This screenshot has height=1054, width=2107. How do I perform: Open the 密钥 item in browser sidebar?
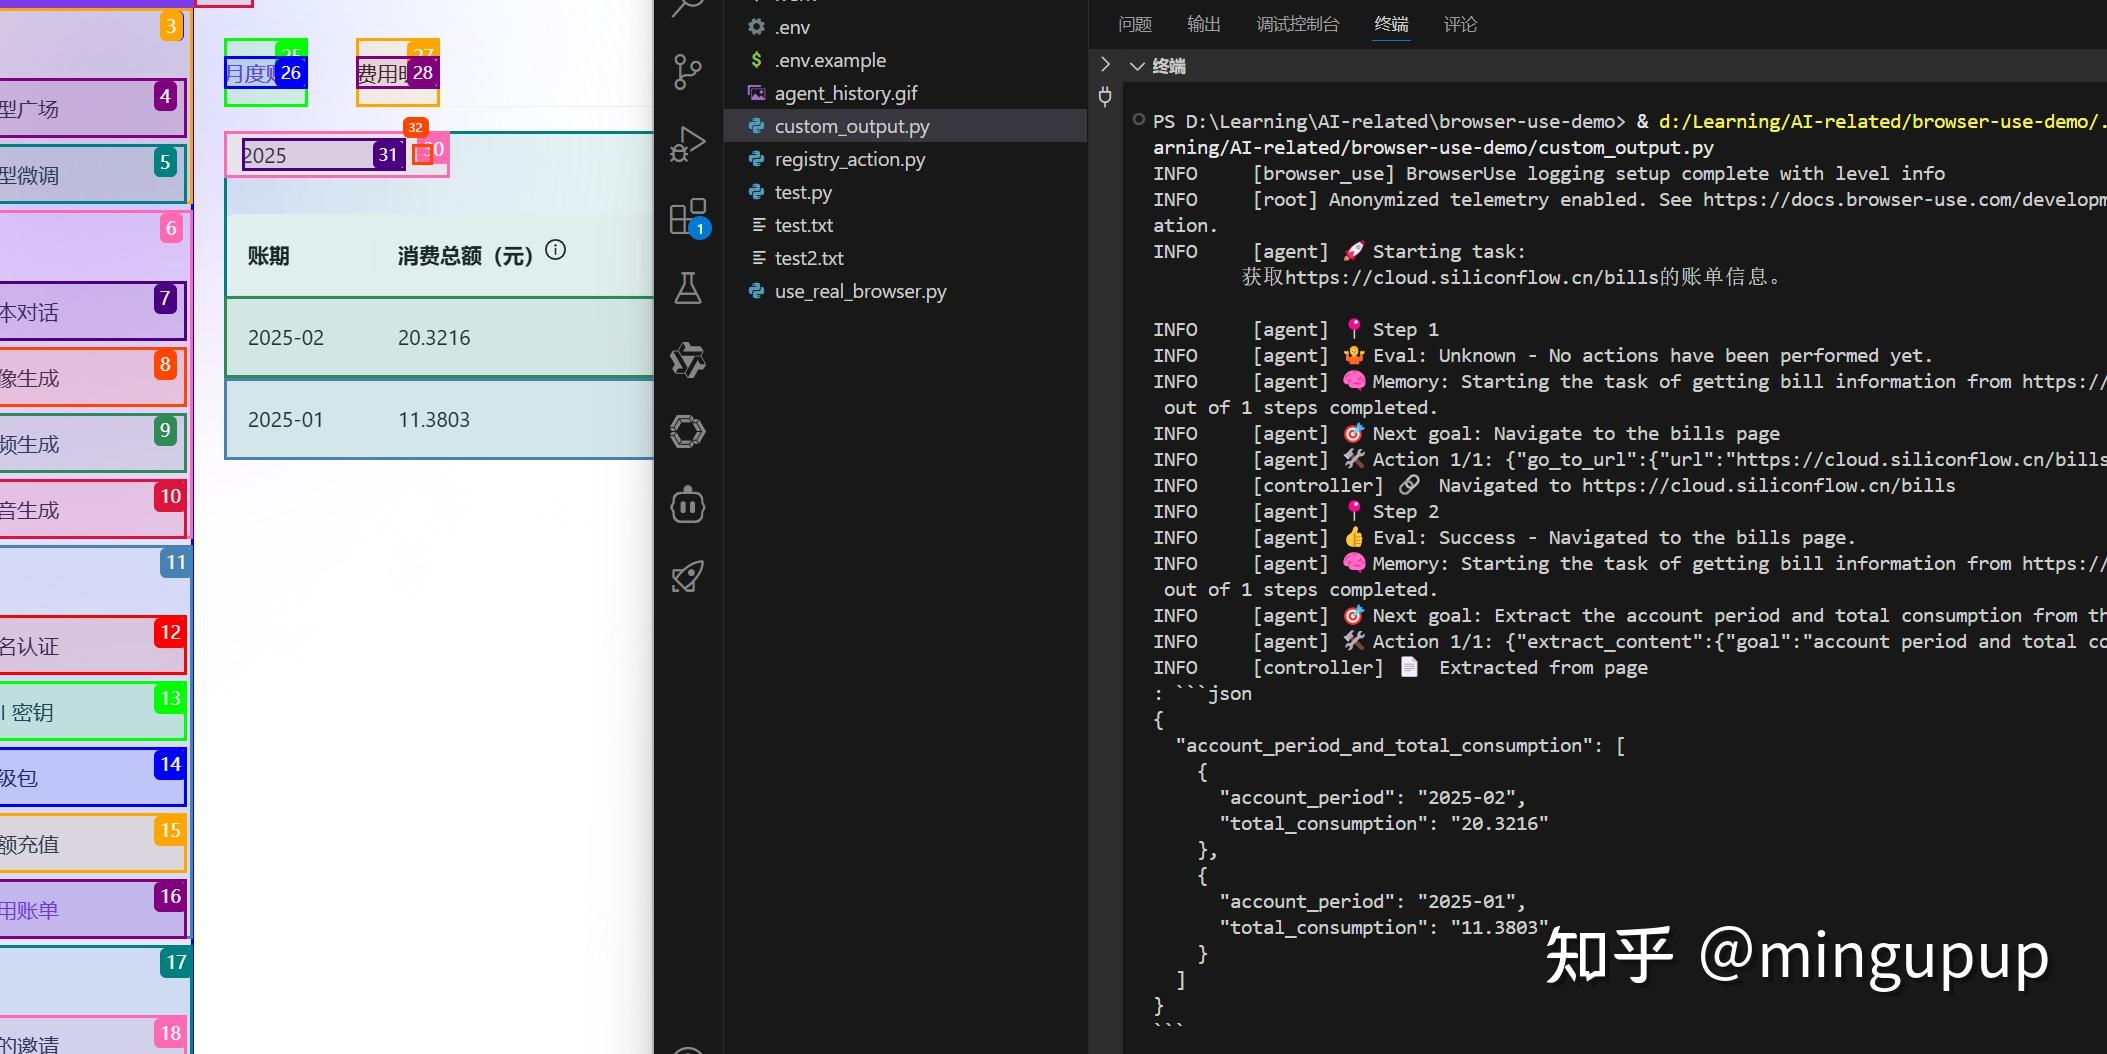[92, 711]
